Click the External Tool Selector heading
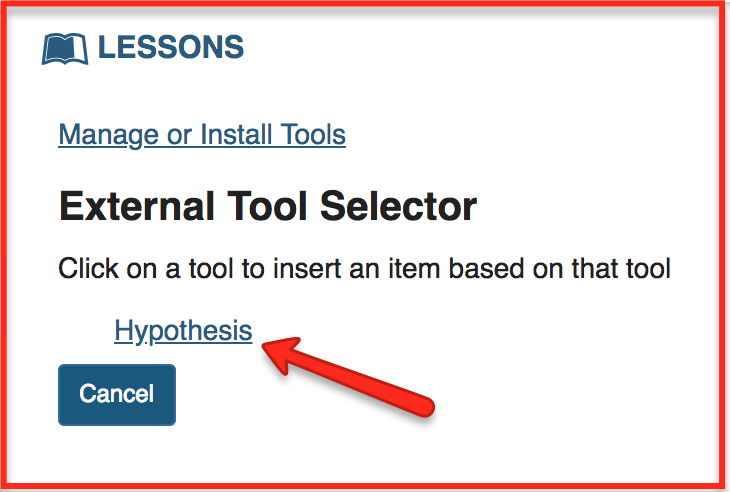The width and height of the screenshot is (730, 492). (267, 207)
